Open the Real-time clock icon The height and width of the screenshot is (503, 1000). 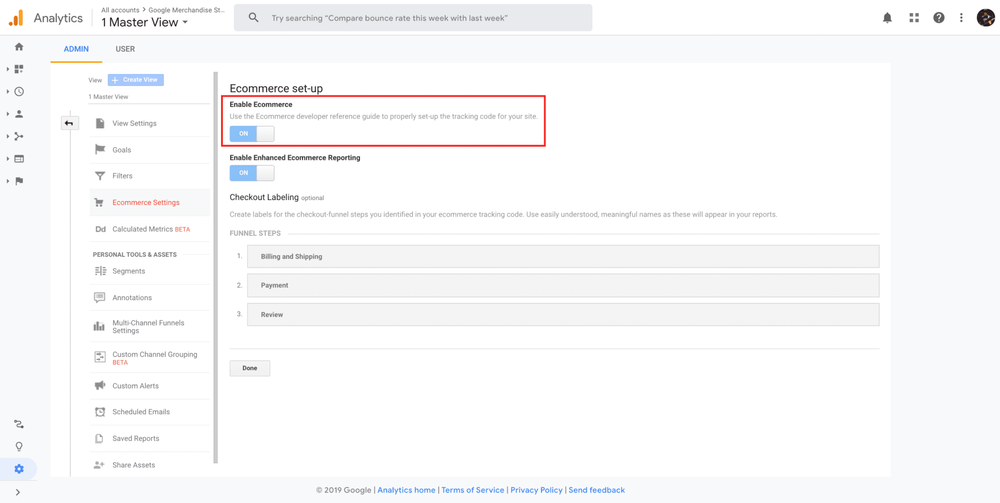(19, 91)
